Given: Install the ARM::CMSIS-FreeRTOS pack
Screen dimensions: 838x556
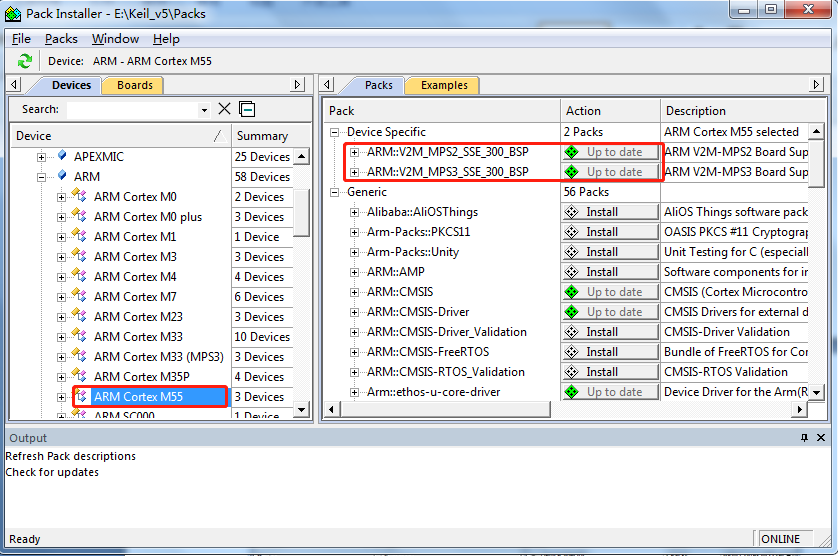Looking at the screenshot, I should [610, 352].
